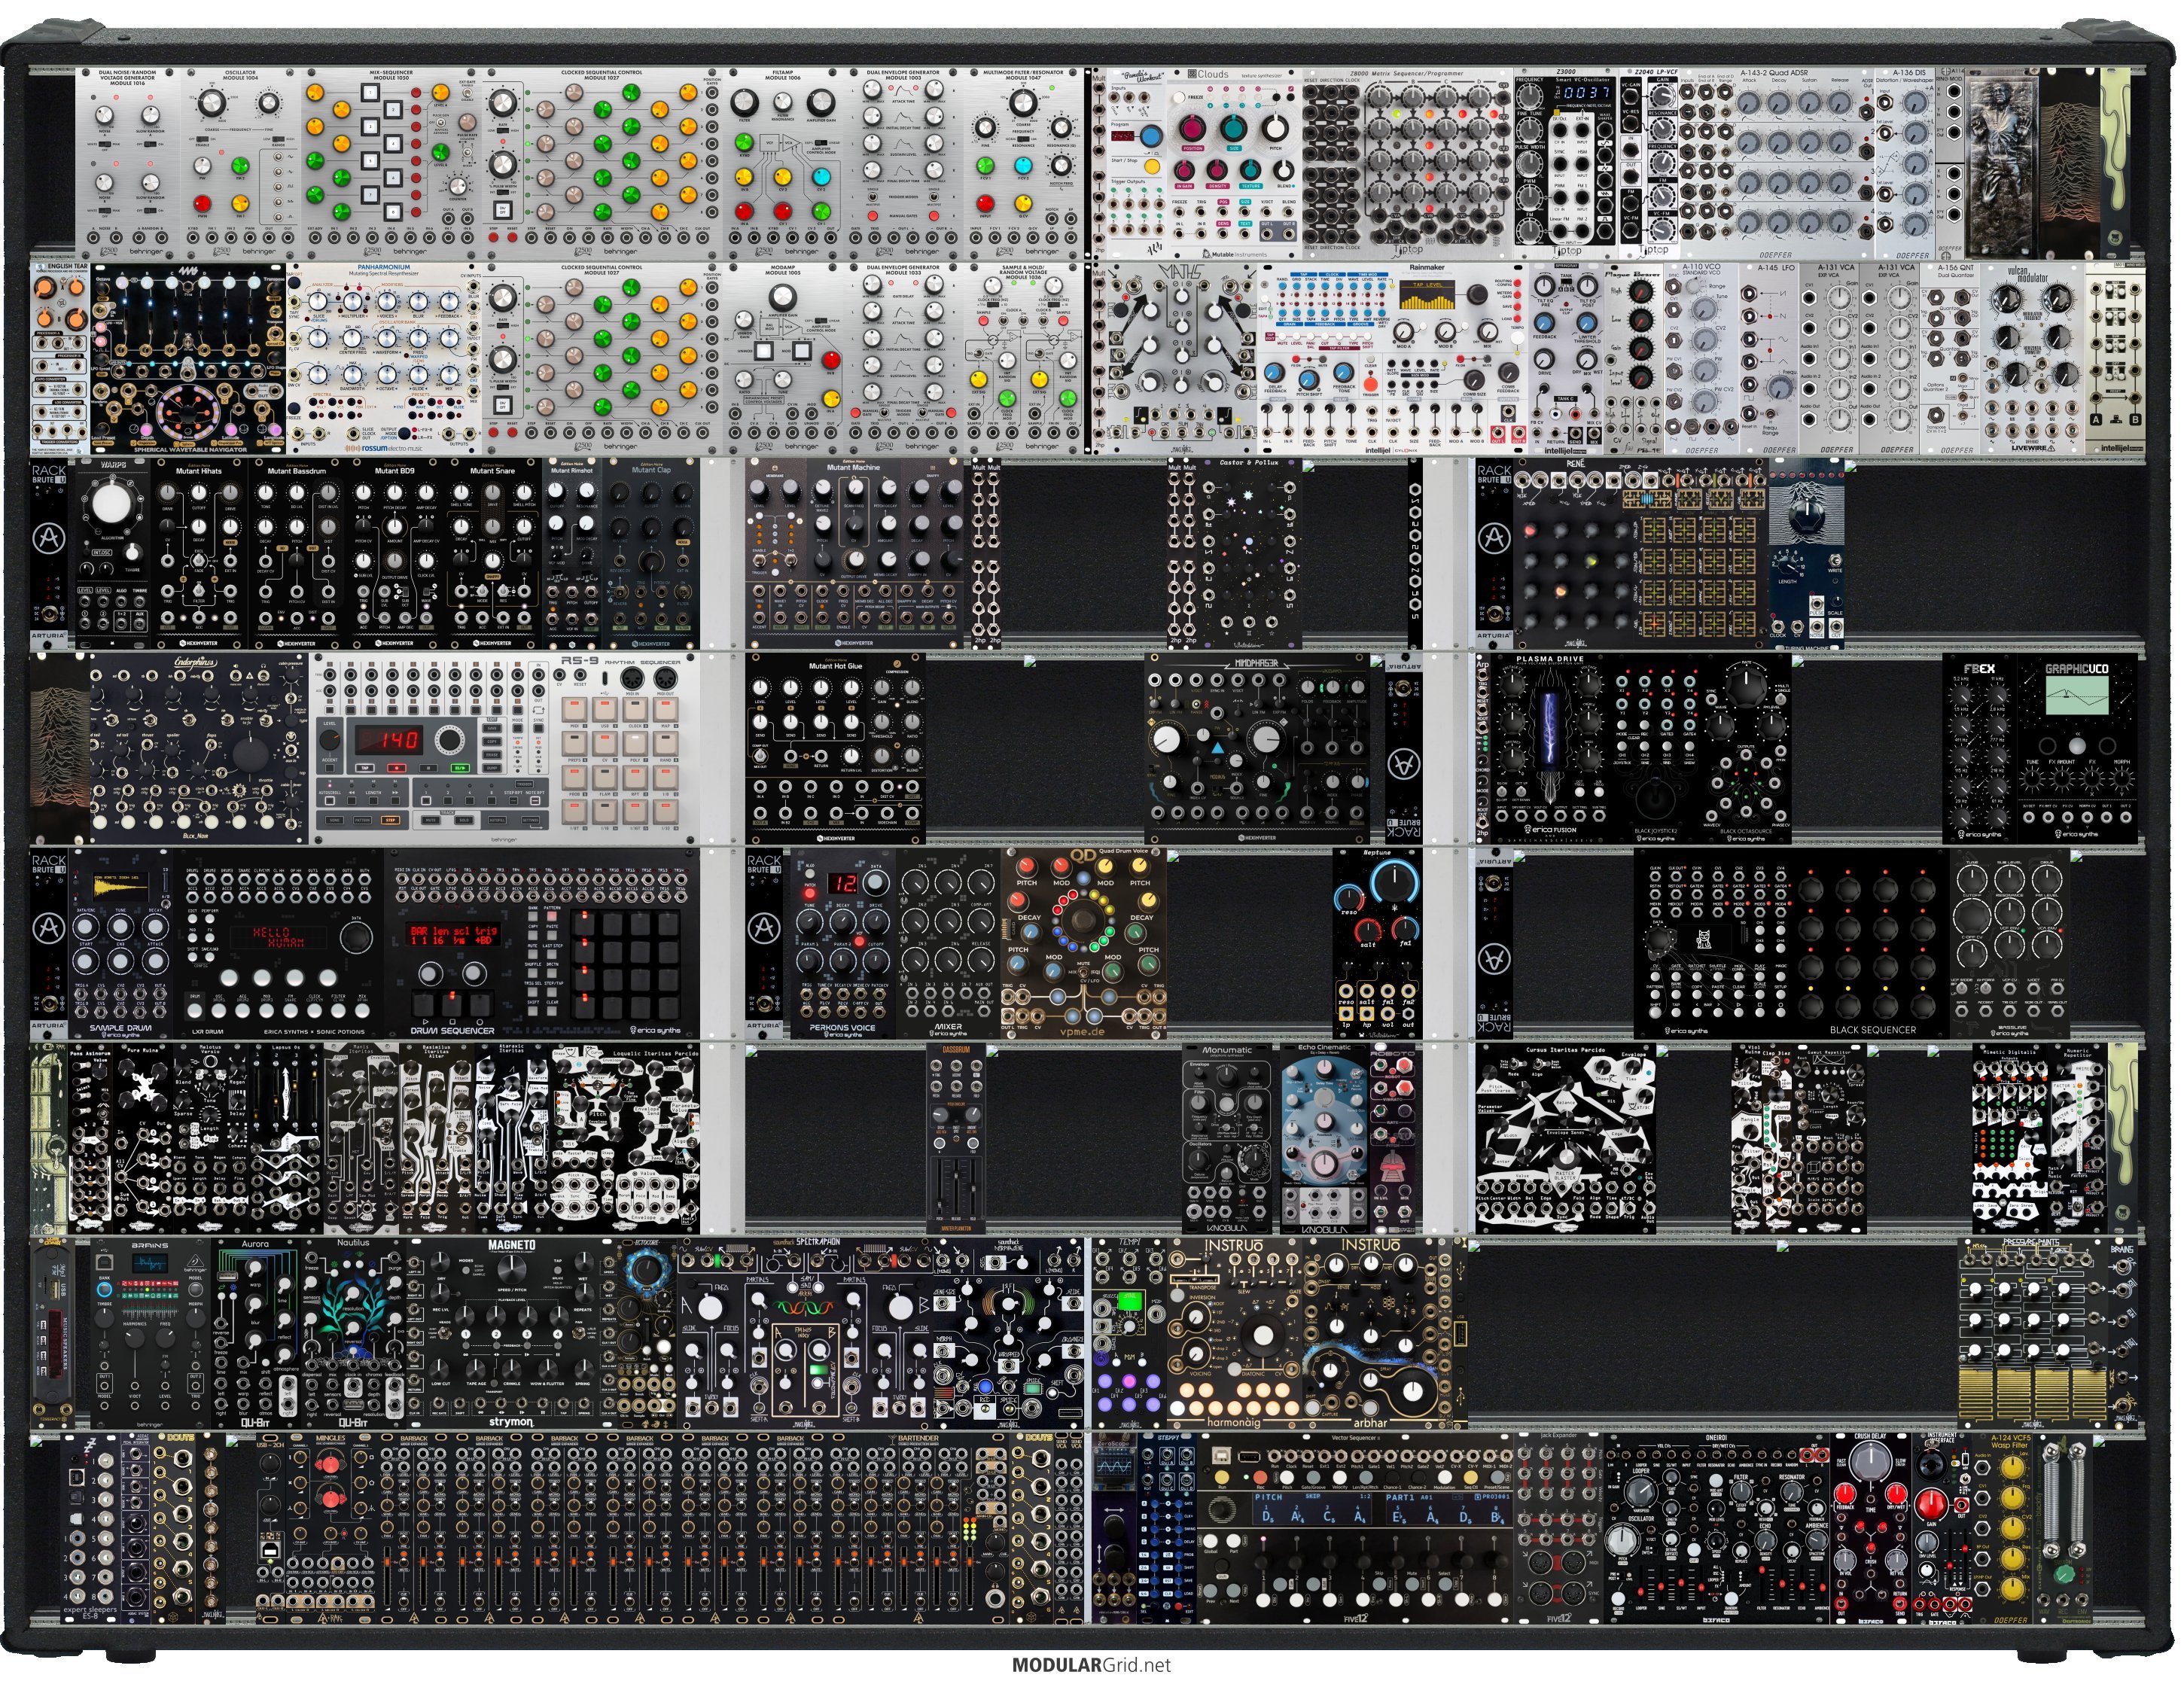Select the Sample & Hold Module 1036
The width and height of the screenshot is (2184, 1681).
1023,358
